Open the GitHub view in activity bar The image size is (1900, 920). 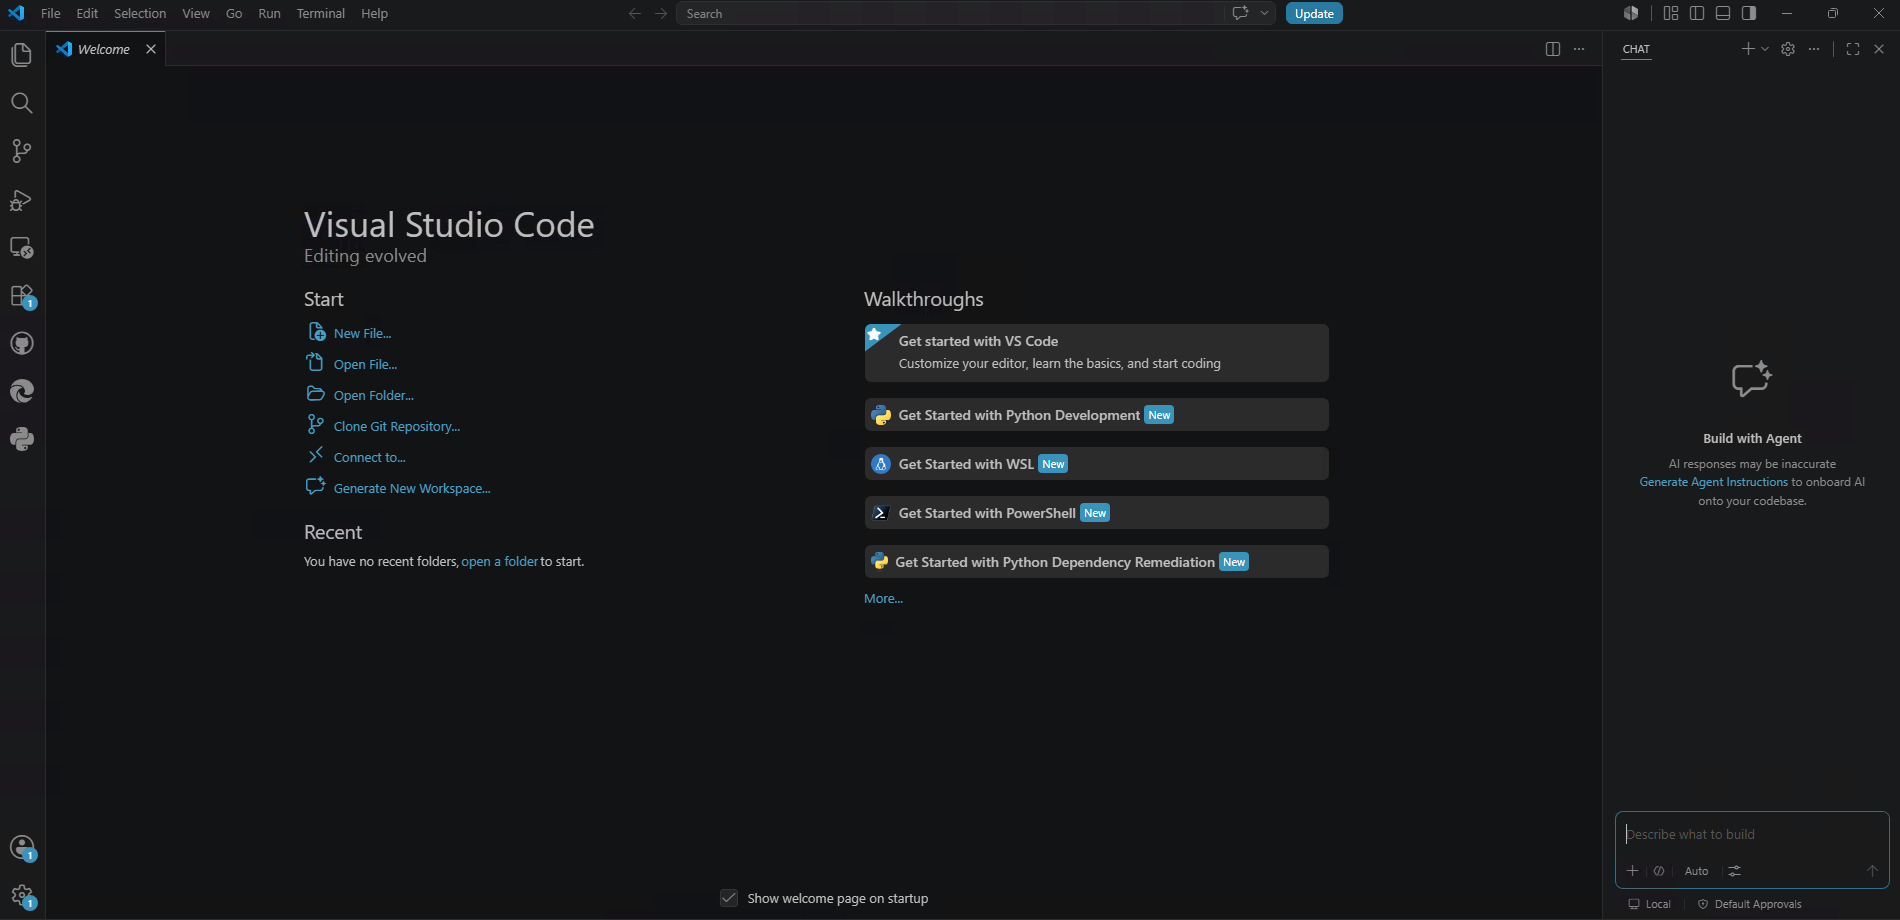point(22,344)
